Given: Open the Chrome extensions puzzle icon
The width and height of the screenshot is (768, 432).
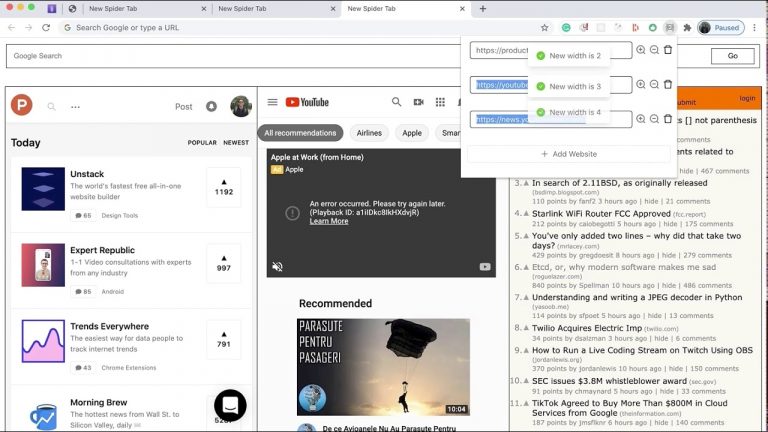Looking at the screenshot, I should point(687,28).
